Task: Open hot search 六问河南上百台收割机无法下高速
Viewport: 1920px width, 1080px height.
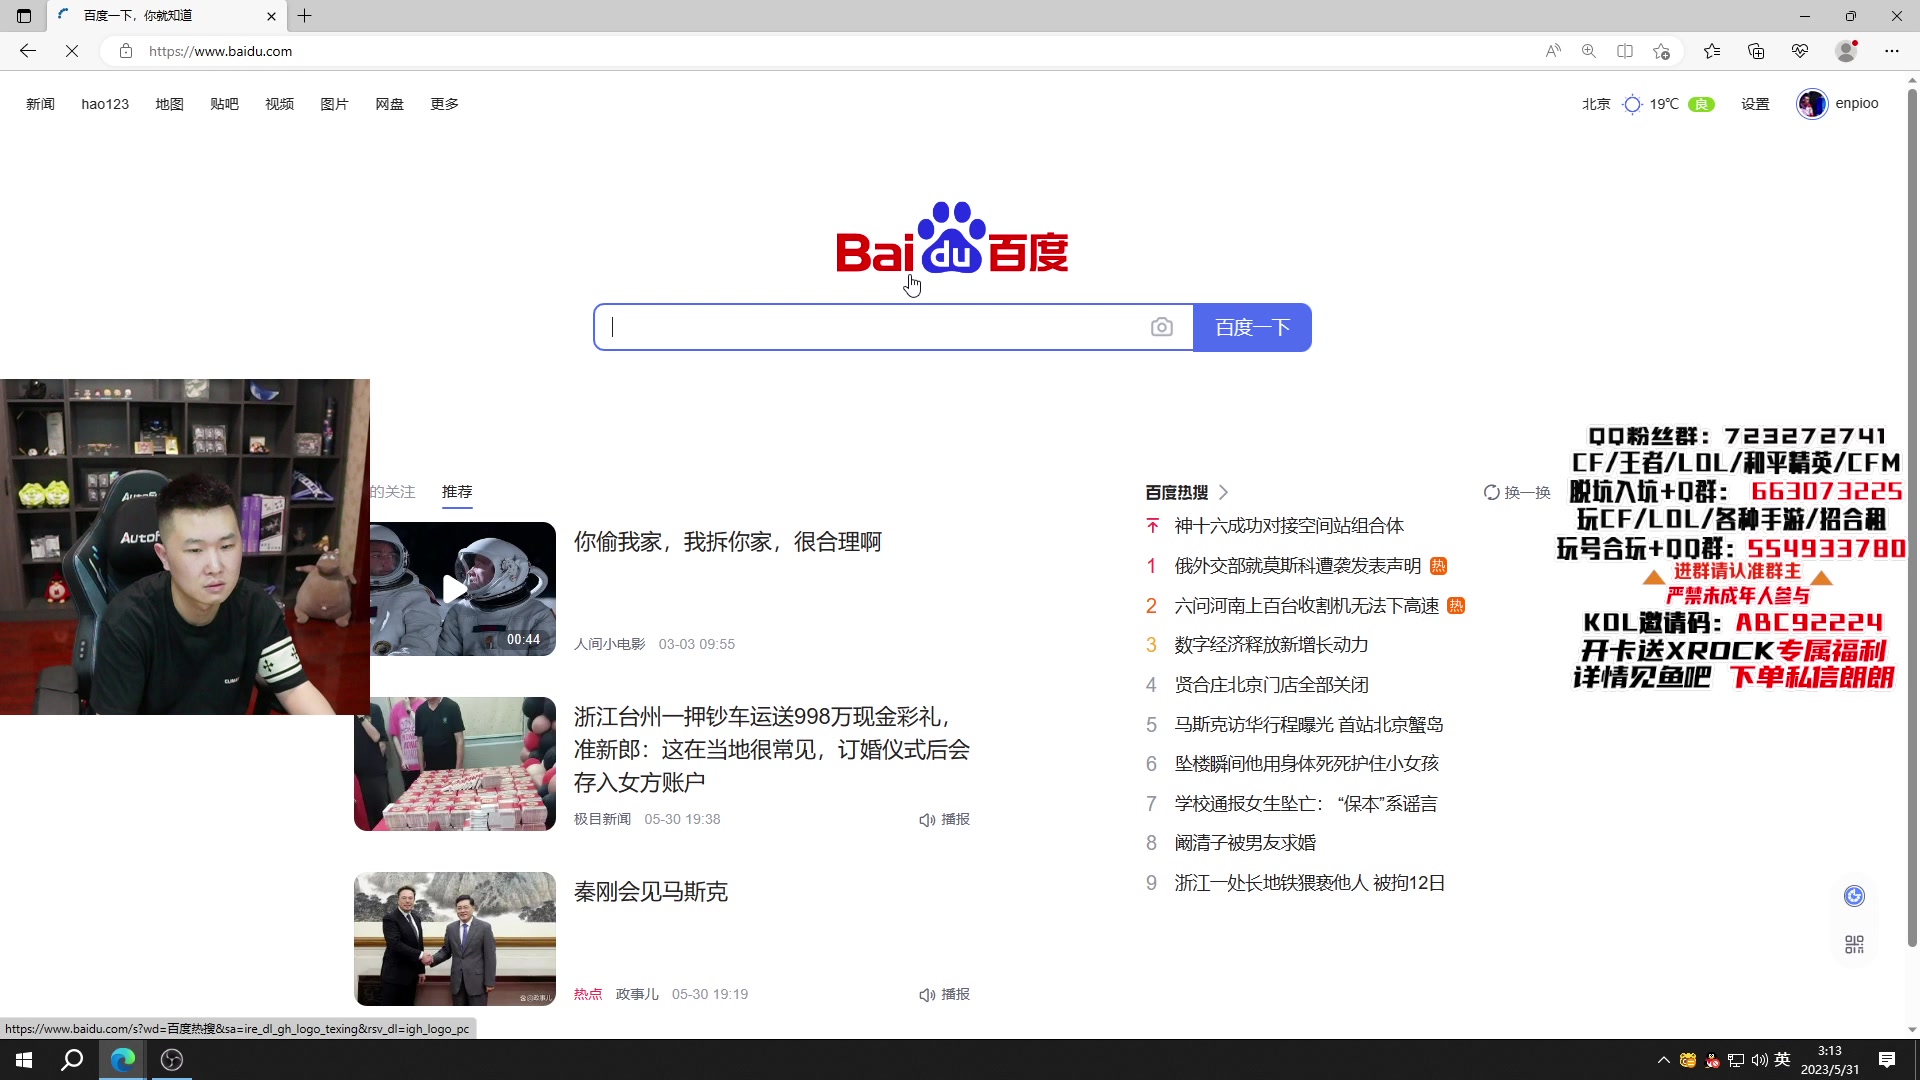Action: [x=1307, y=606]
